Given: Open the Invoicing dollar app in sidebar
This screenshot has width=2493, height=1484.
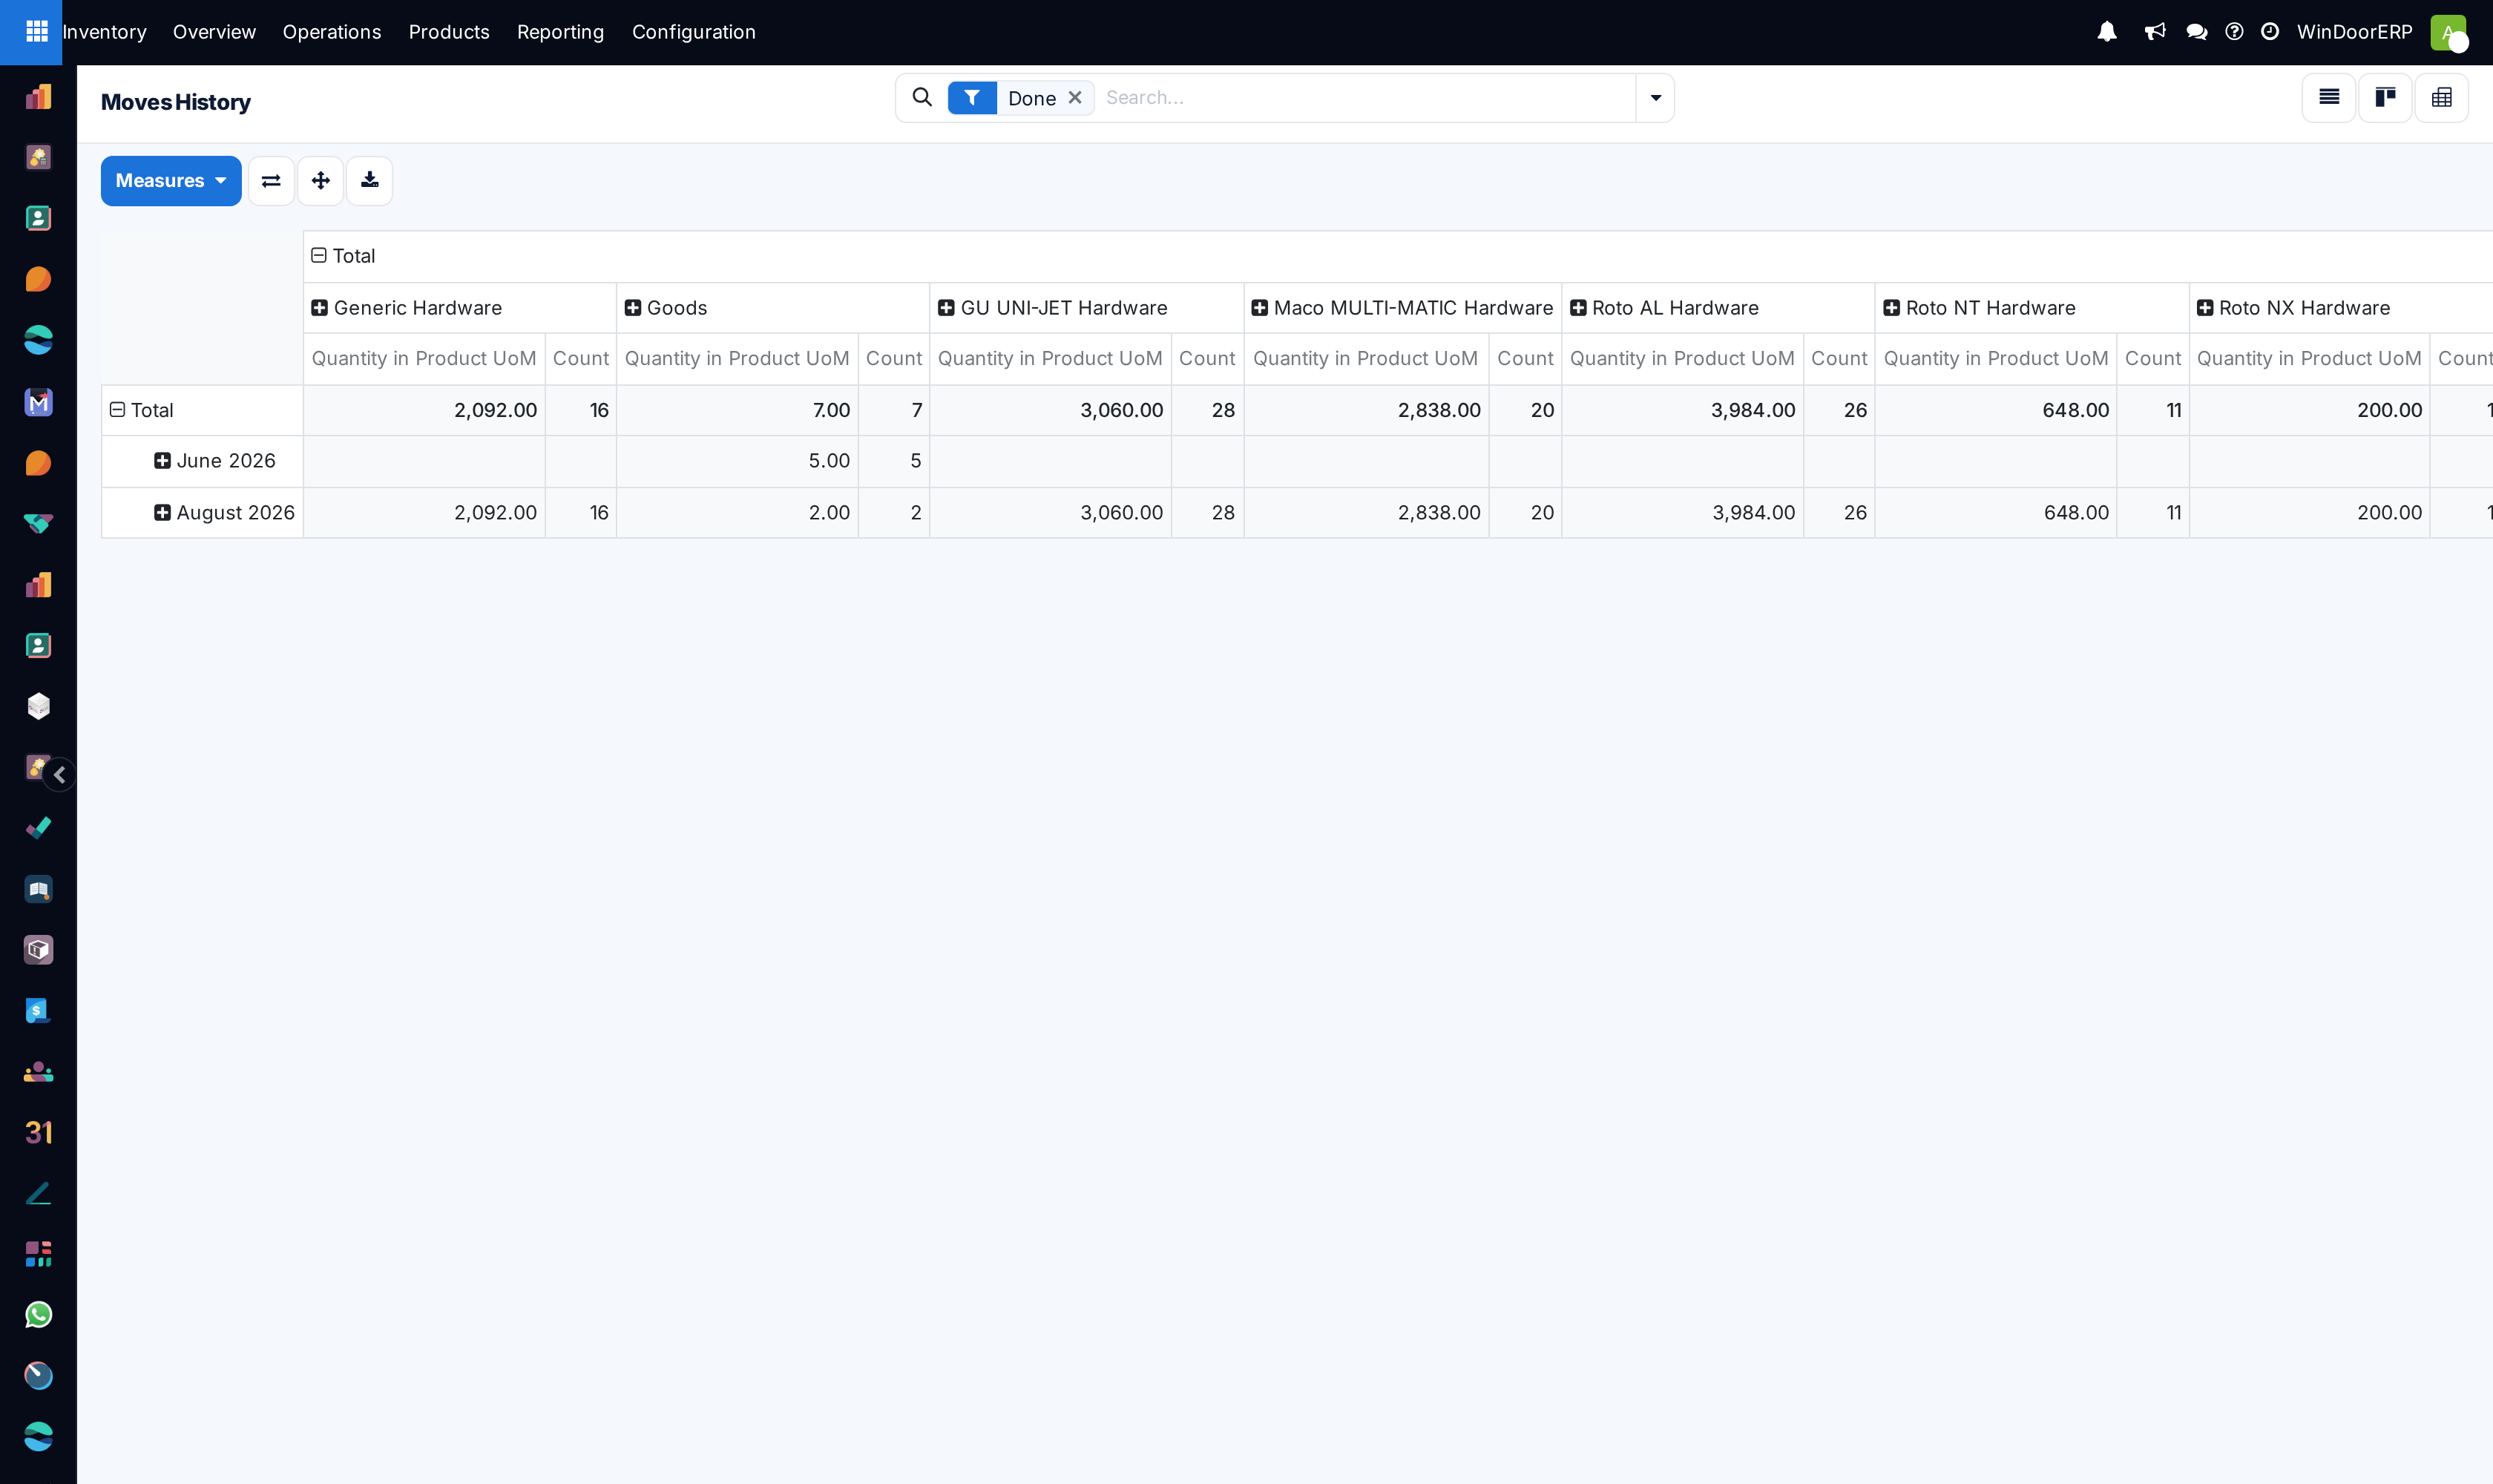Looking at the screenshot, I should 38,1011.
